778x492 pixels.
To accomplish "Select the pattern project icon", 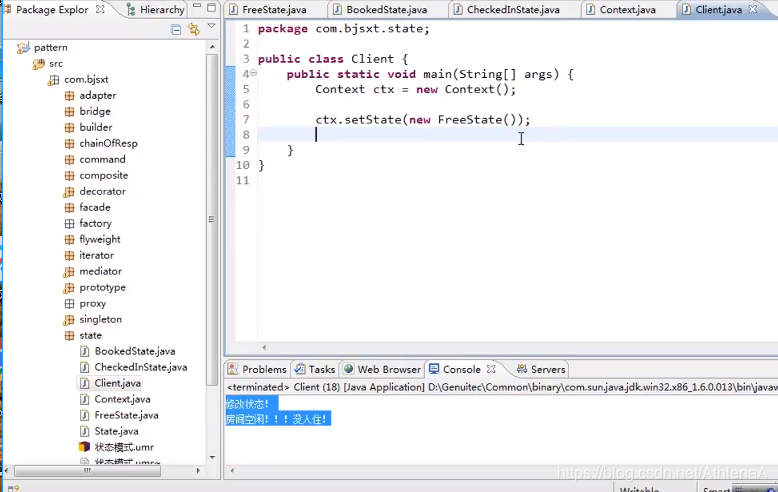I will 23,48.
